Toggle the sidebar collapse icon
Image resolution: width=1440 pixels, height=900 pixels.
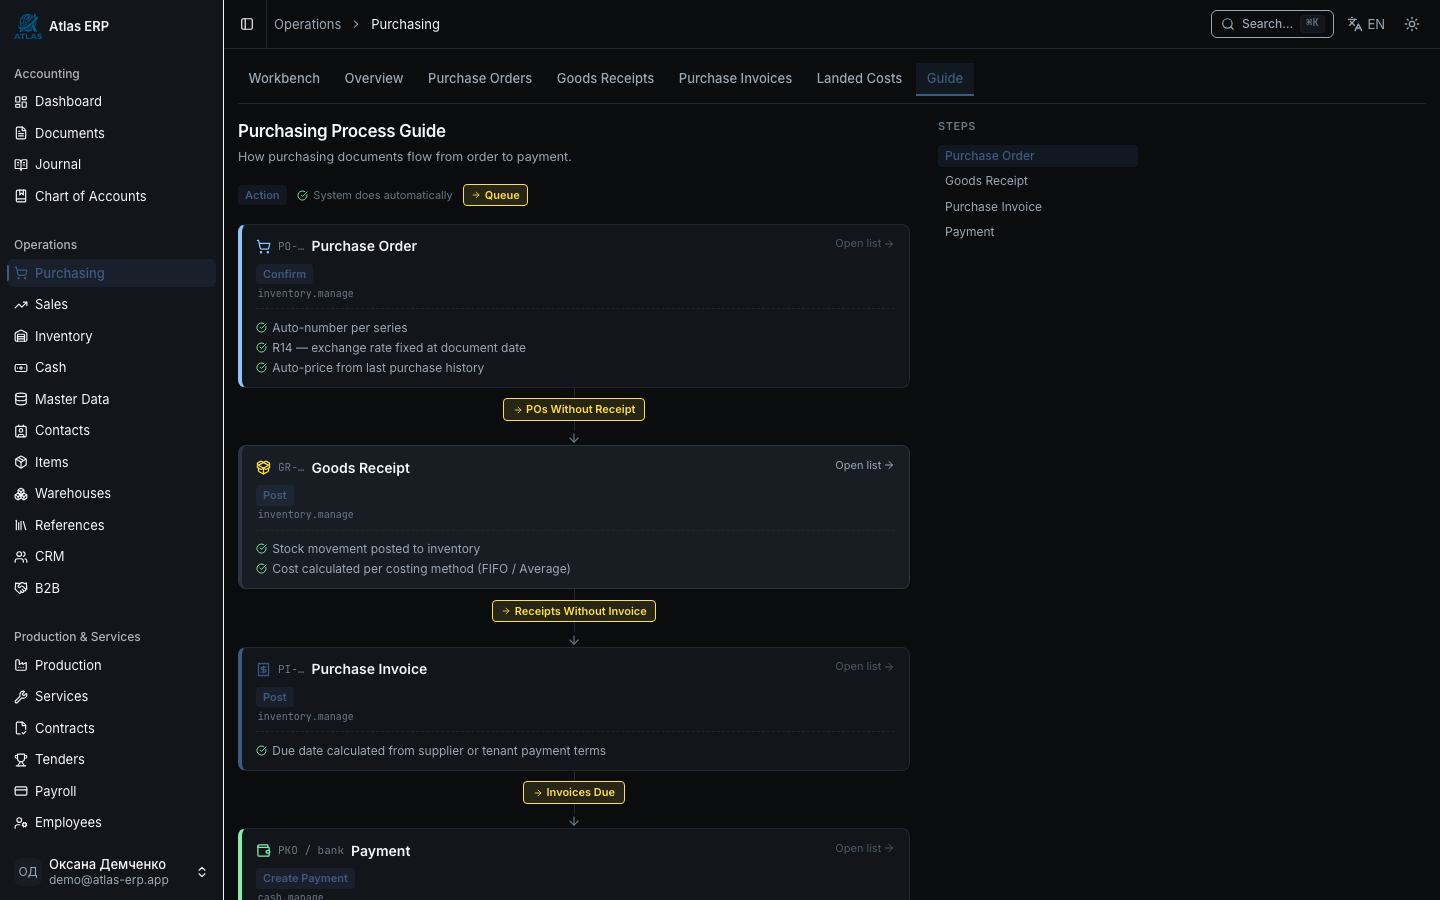click(247, 24)
